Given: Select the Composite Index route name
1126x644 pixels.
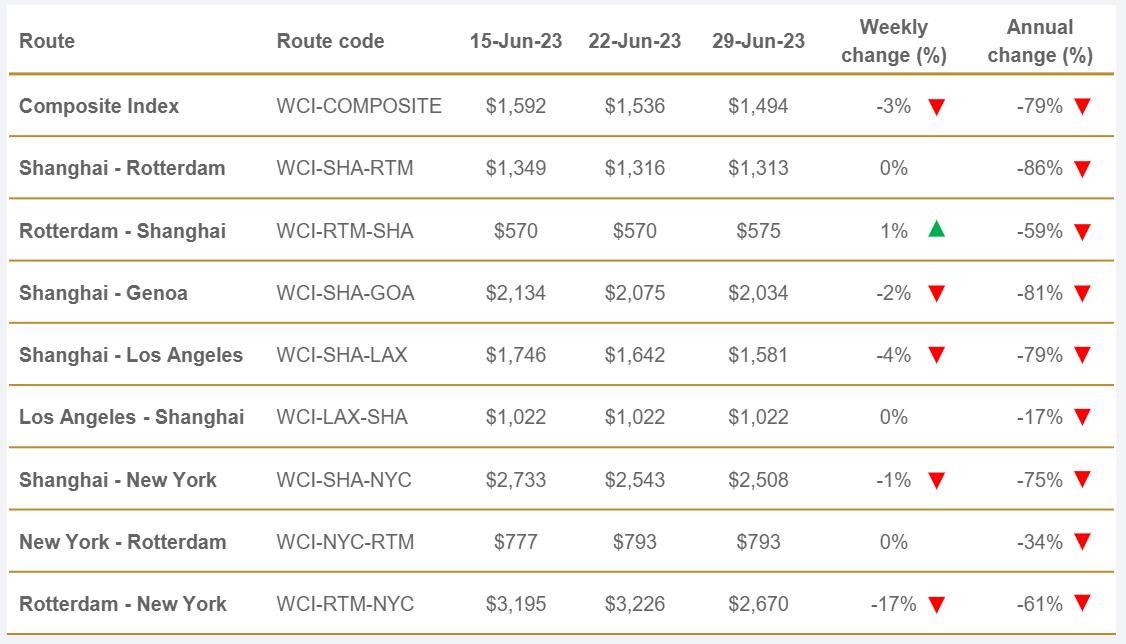Looking at the screenshot, I should click(x=99, y=105).
